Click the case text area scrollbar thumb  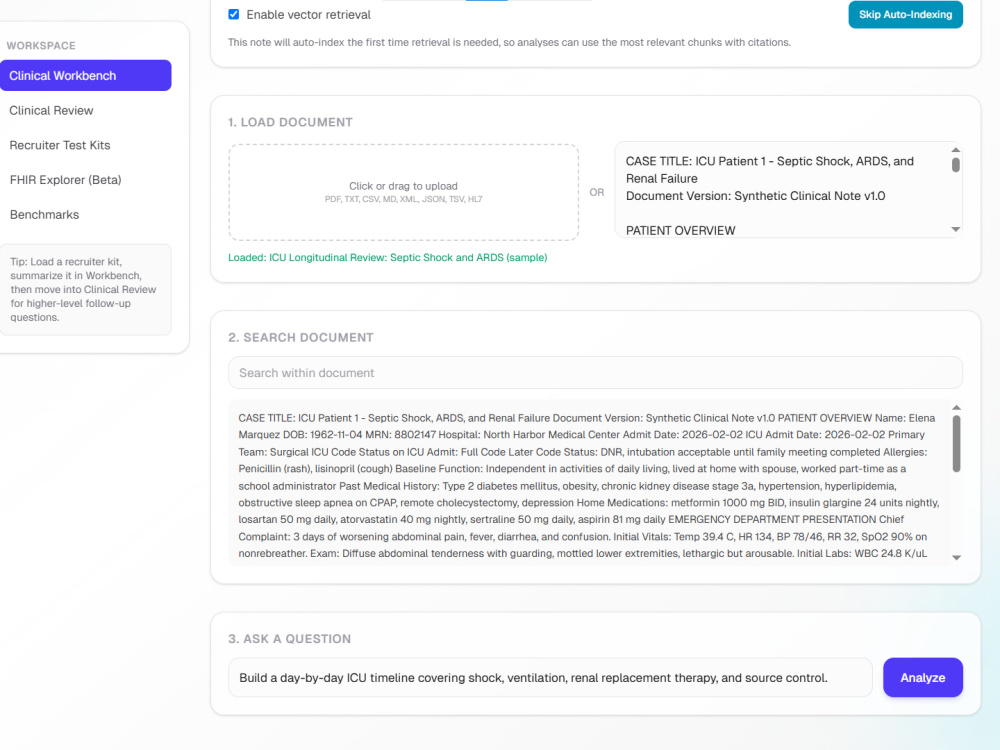click(x=955, y=165)
